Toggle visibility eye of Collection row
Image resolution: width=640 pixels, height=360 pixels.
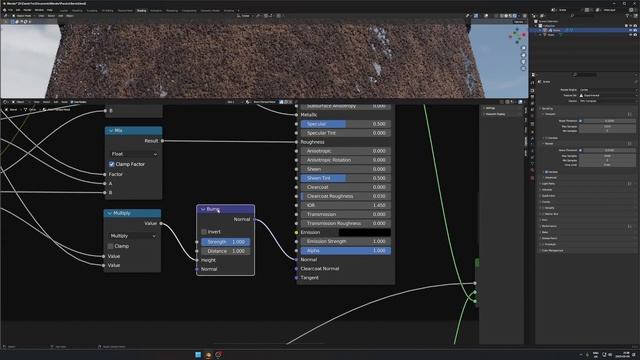coord(631,26)
